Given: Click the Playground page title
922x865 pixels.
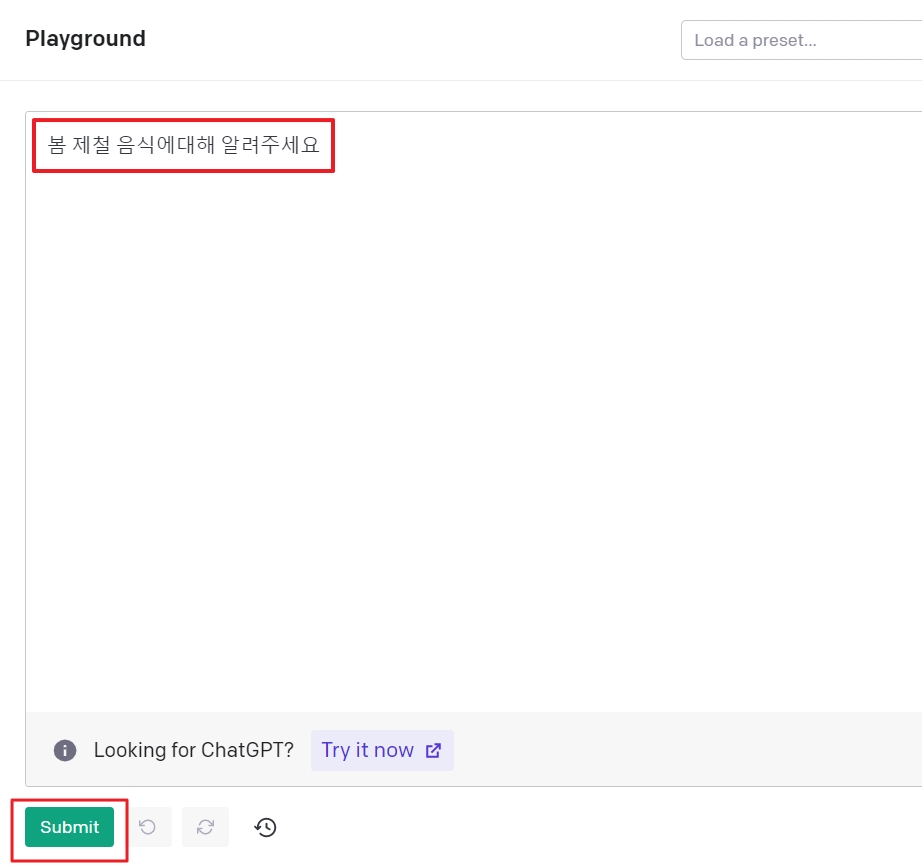Looking at the screenshot, I should pos(85,39).
